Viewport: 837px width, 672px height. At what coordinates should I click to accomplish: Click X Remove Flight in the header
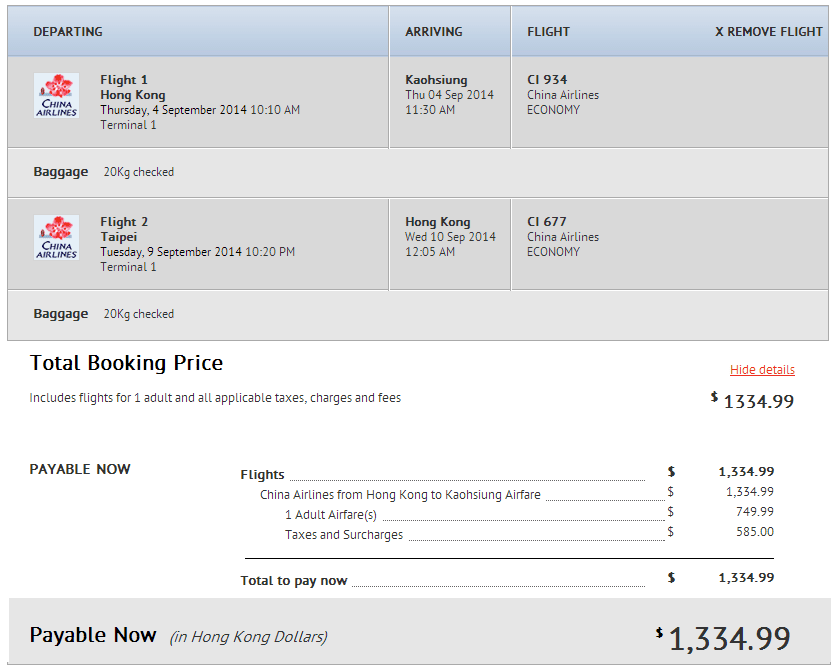click(x=768, y=32)
